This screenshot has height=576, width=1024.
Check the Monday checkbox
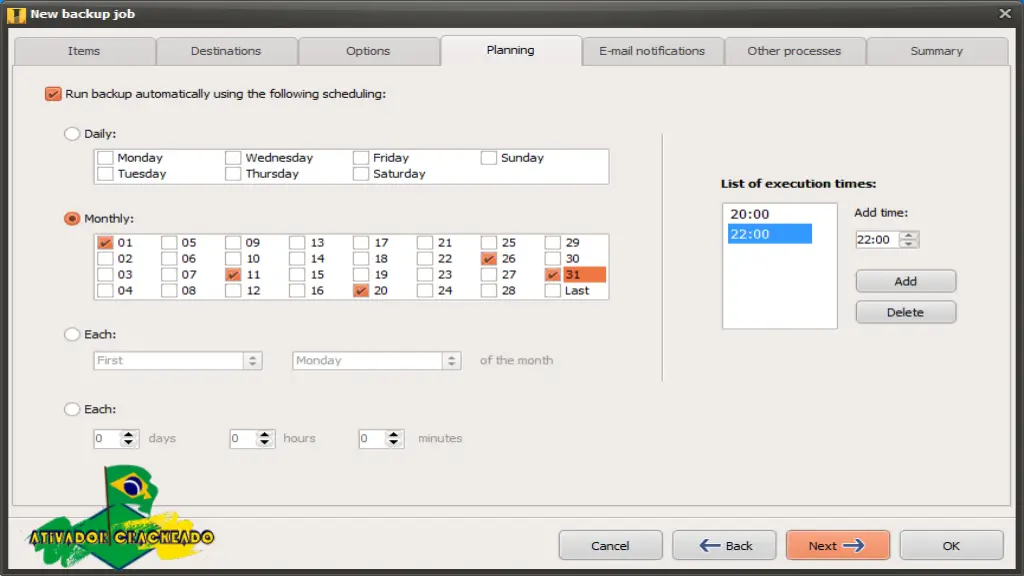coord(105,158)
